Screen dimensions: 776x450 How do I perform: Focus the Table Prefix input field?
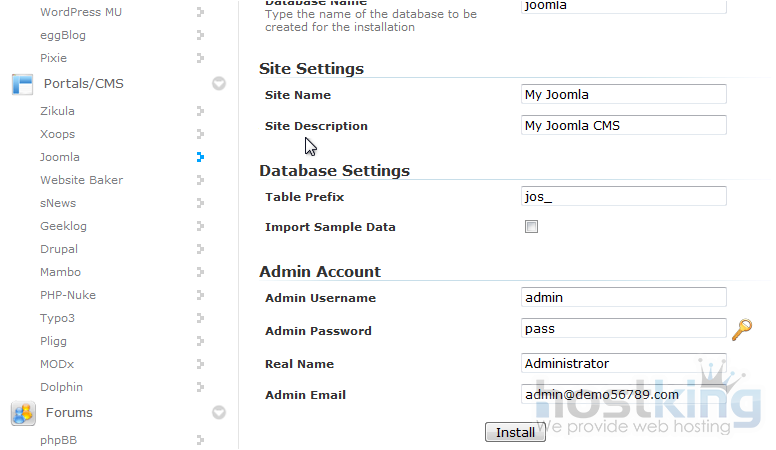click(624, 196)
